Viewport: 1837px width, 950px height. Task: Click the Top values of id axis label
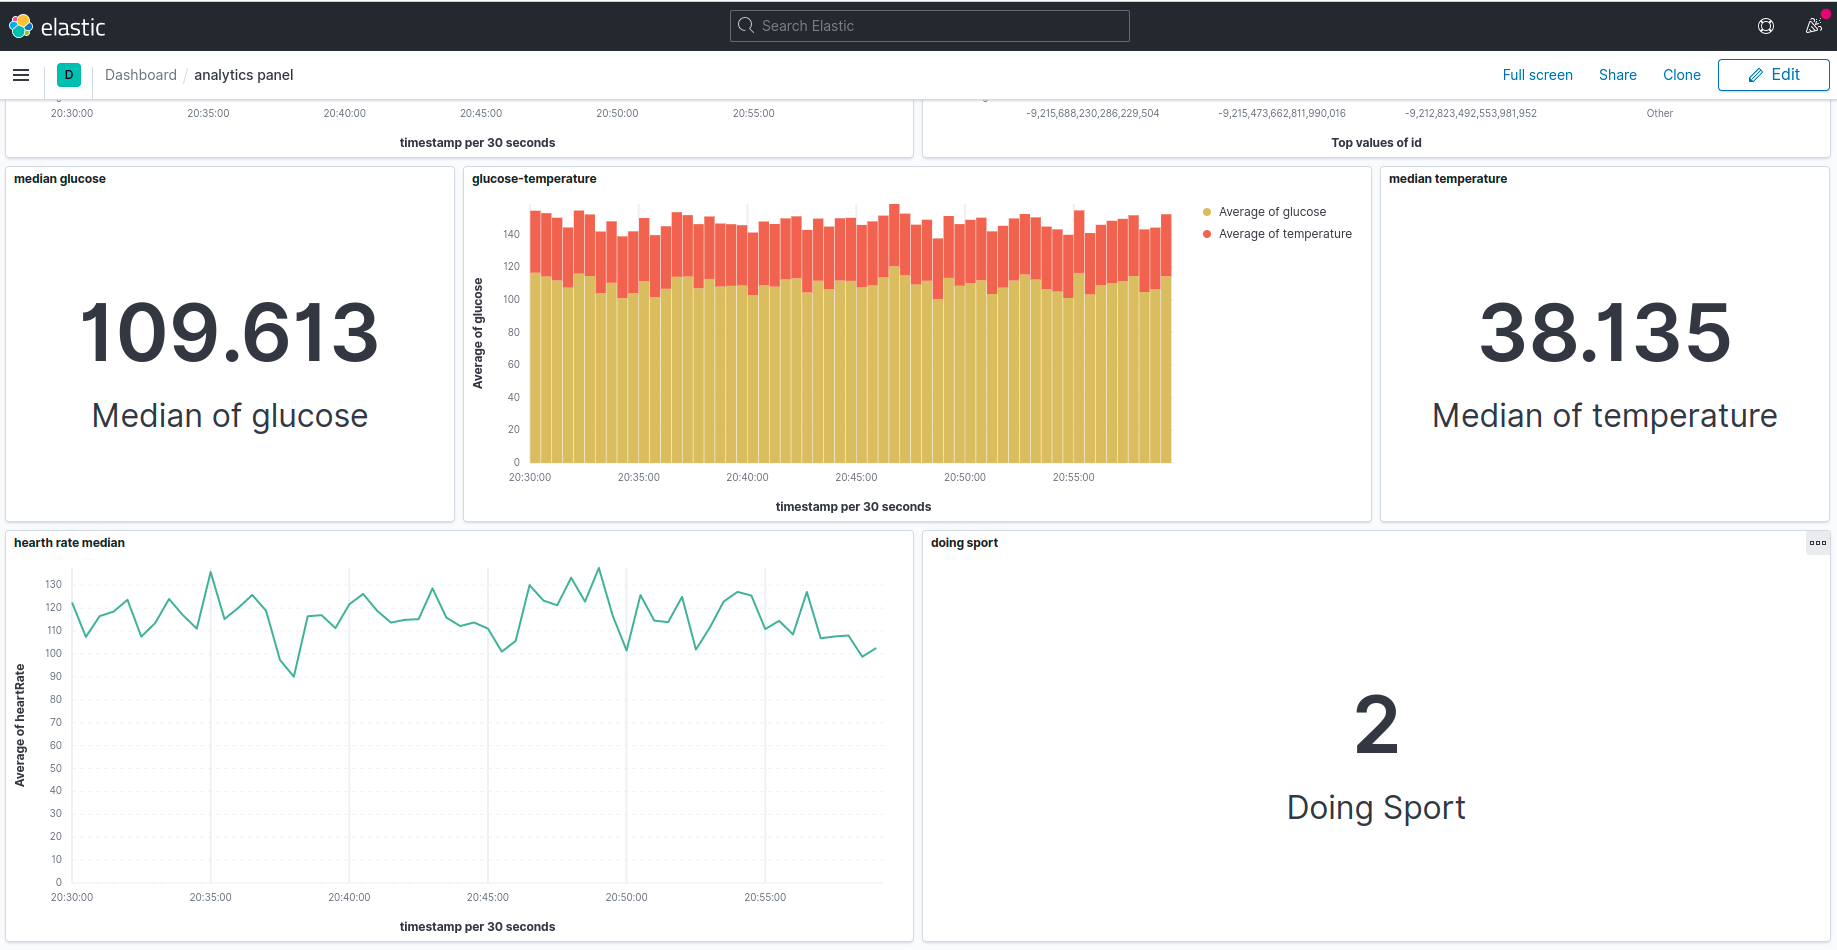(1376, 143)
